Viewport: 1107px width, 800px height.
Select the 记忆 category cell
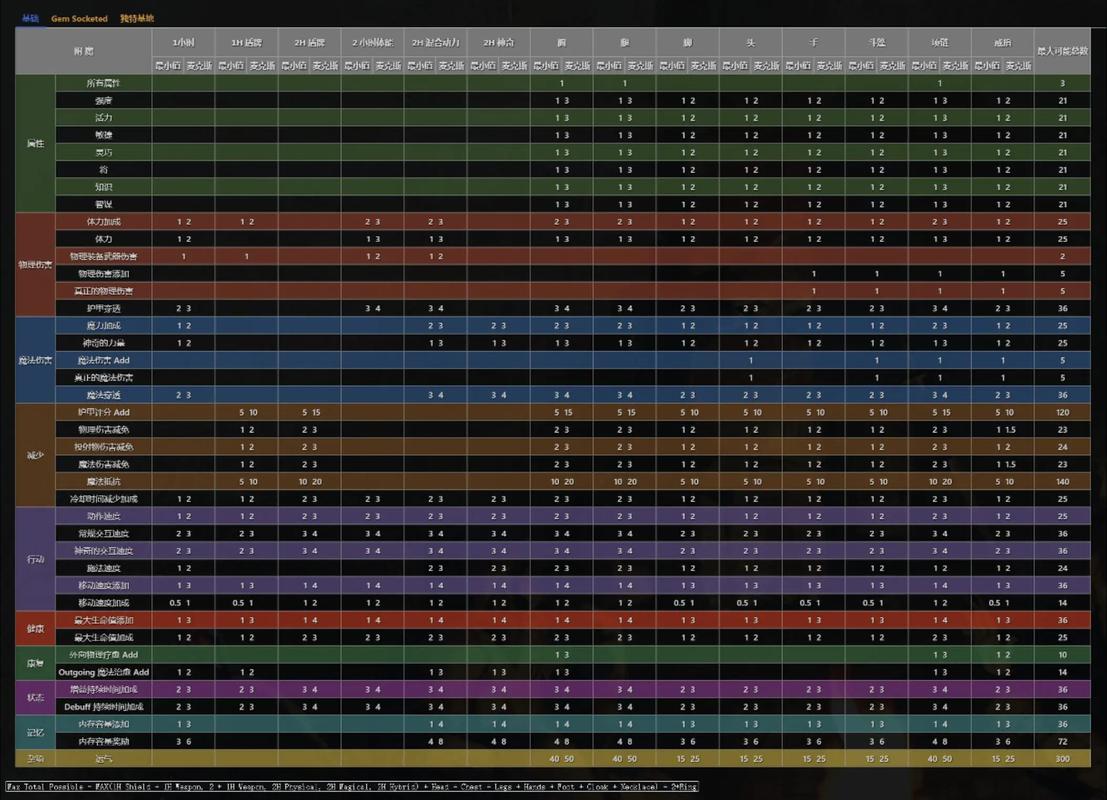pyautogui.click(x=35, y=732)
